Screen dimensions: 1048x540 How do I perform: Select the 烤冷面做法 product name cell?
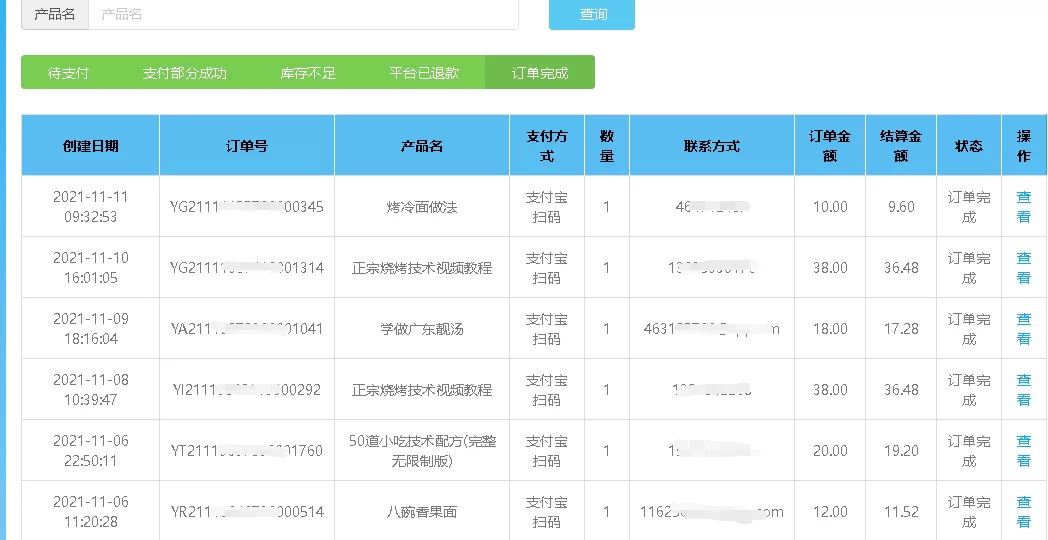[x=422, y=207]
